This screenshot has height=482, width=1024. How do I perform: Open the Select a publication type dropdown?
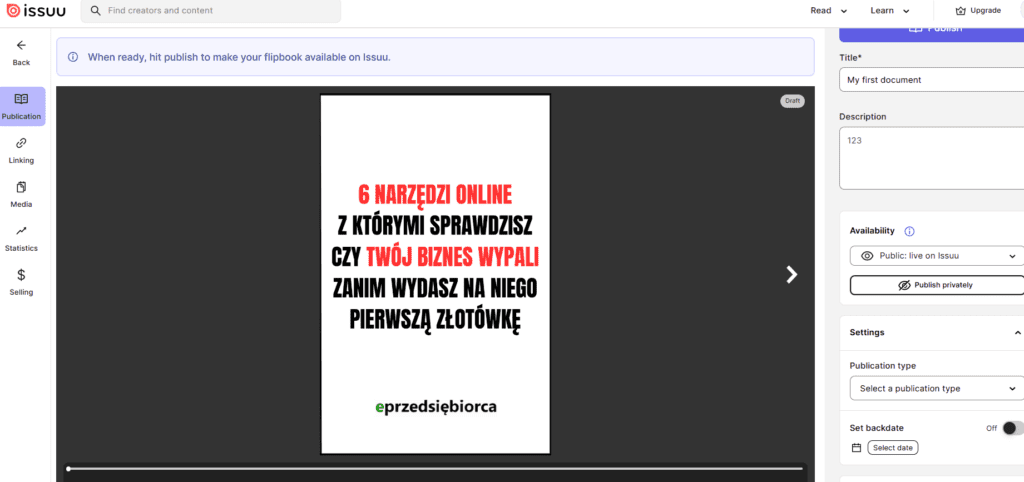936,388
